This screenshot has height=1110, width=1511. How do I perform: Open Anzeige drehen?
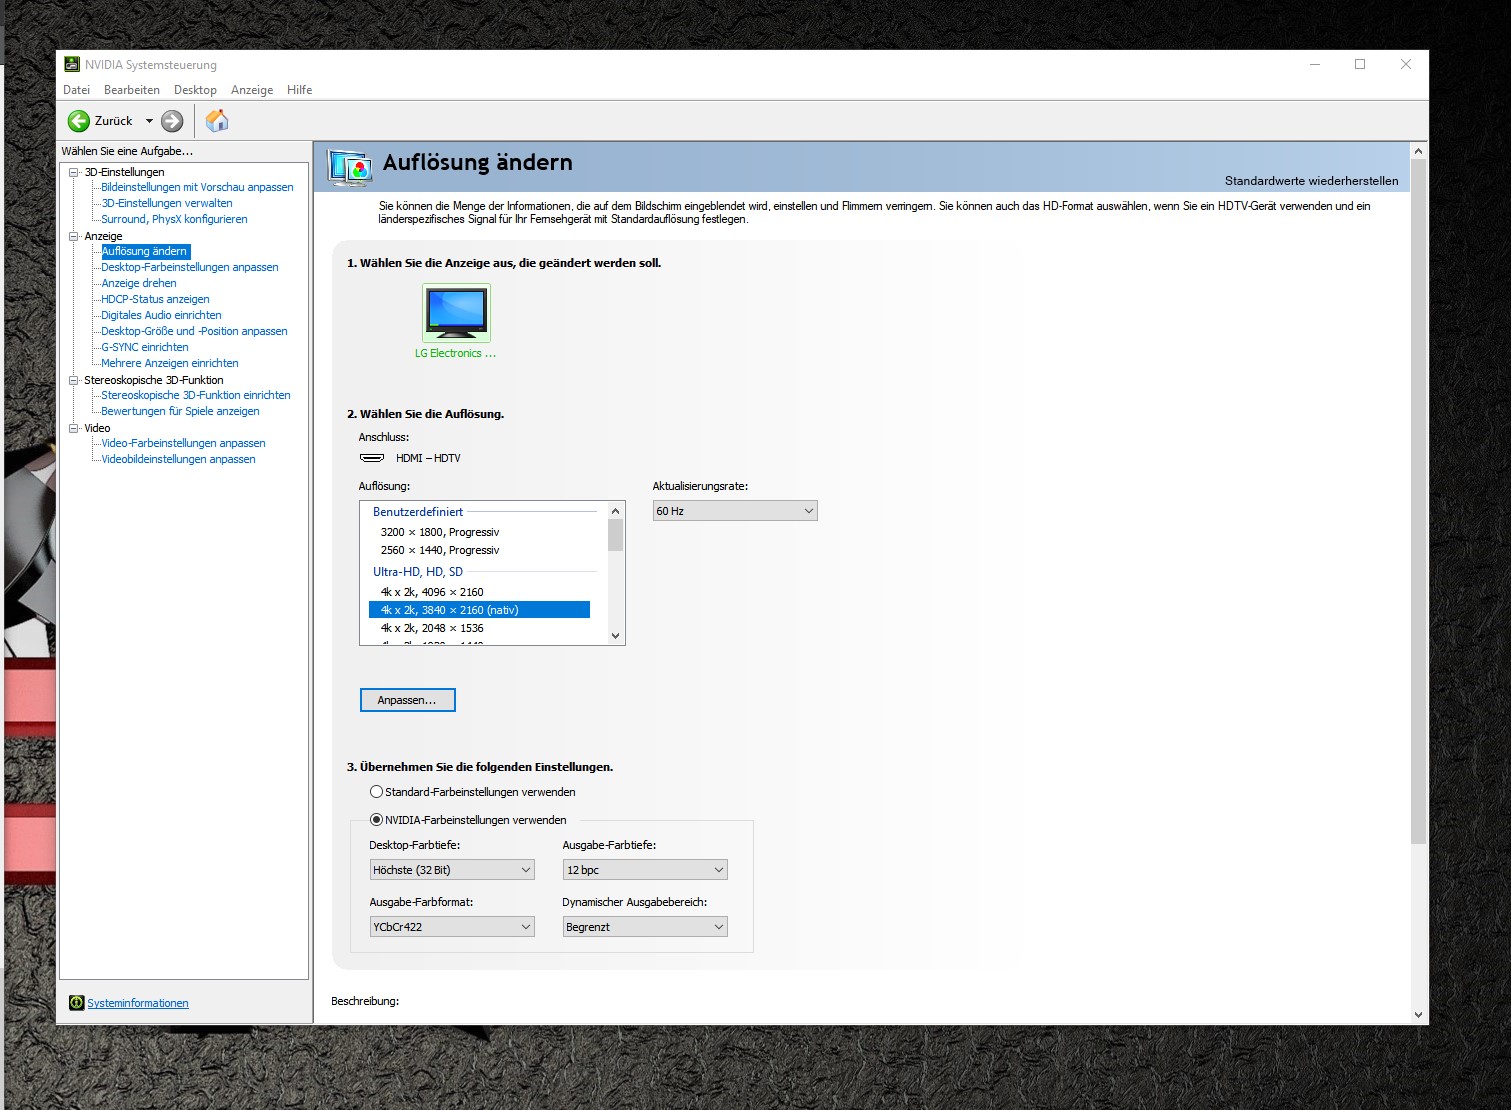pos(138,283)
